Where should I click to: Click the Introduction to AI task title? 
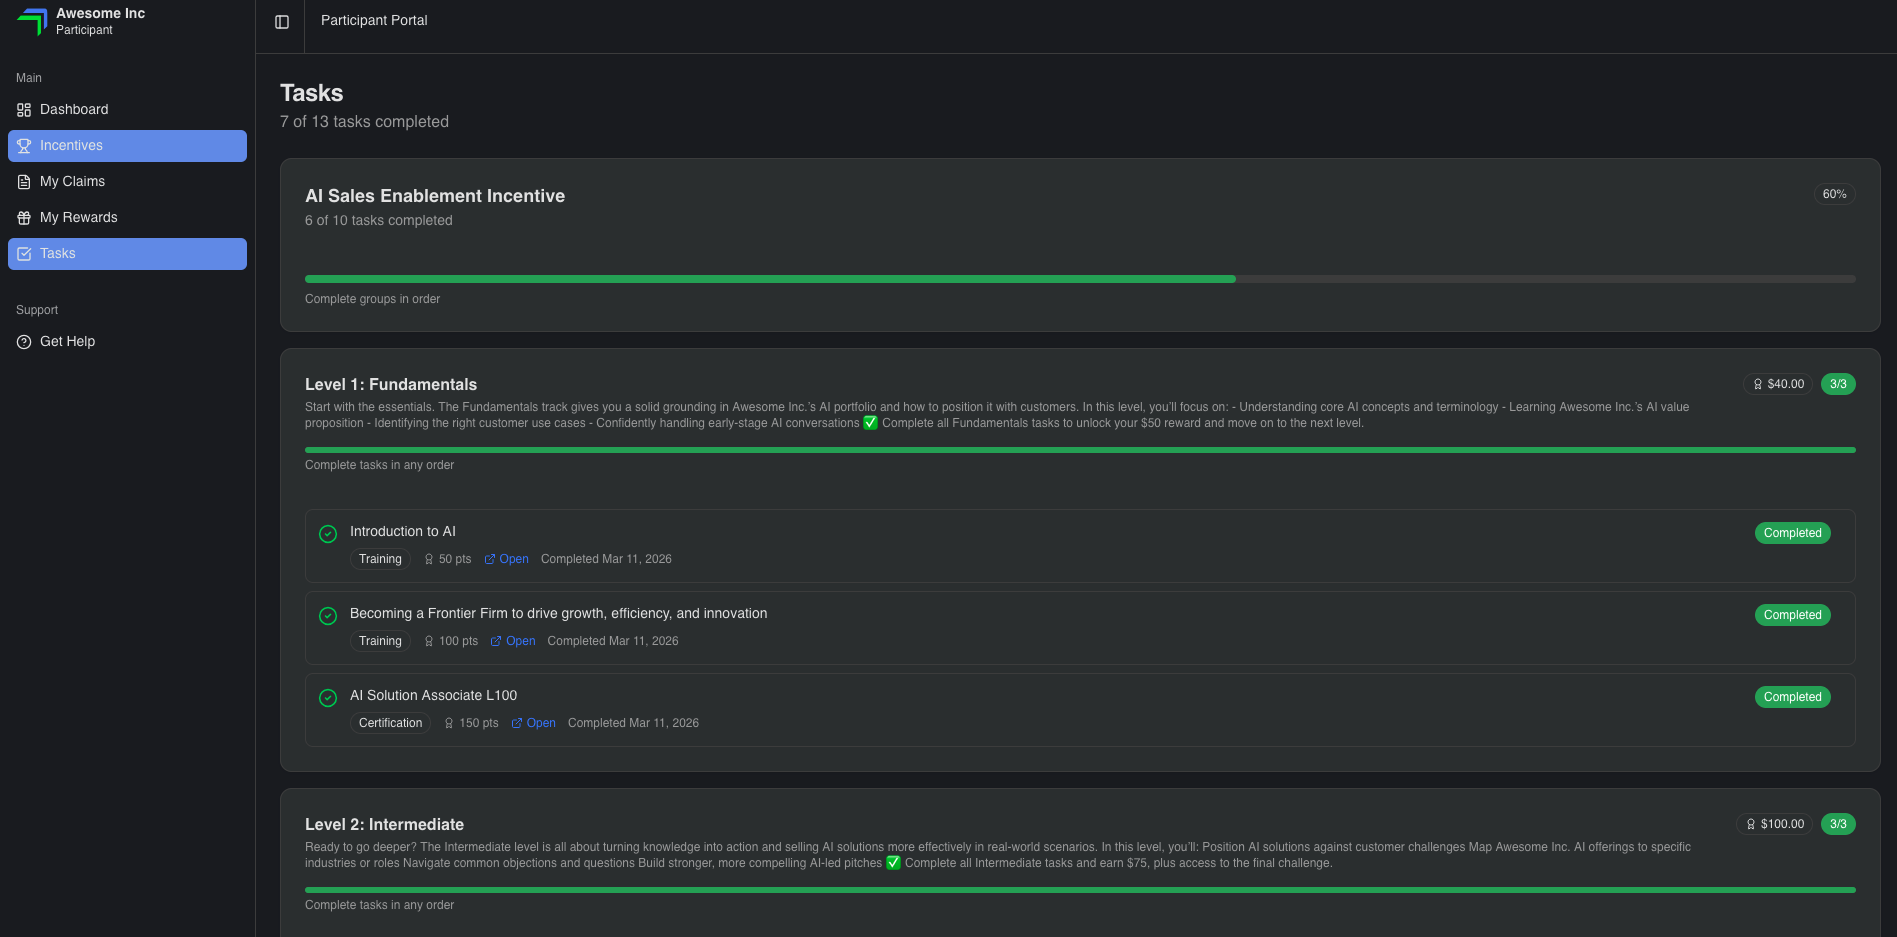coord(402,532)
